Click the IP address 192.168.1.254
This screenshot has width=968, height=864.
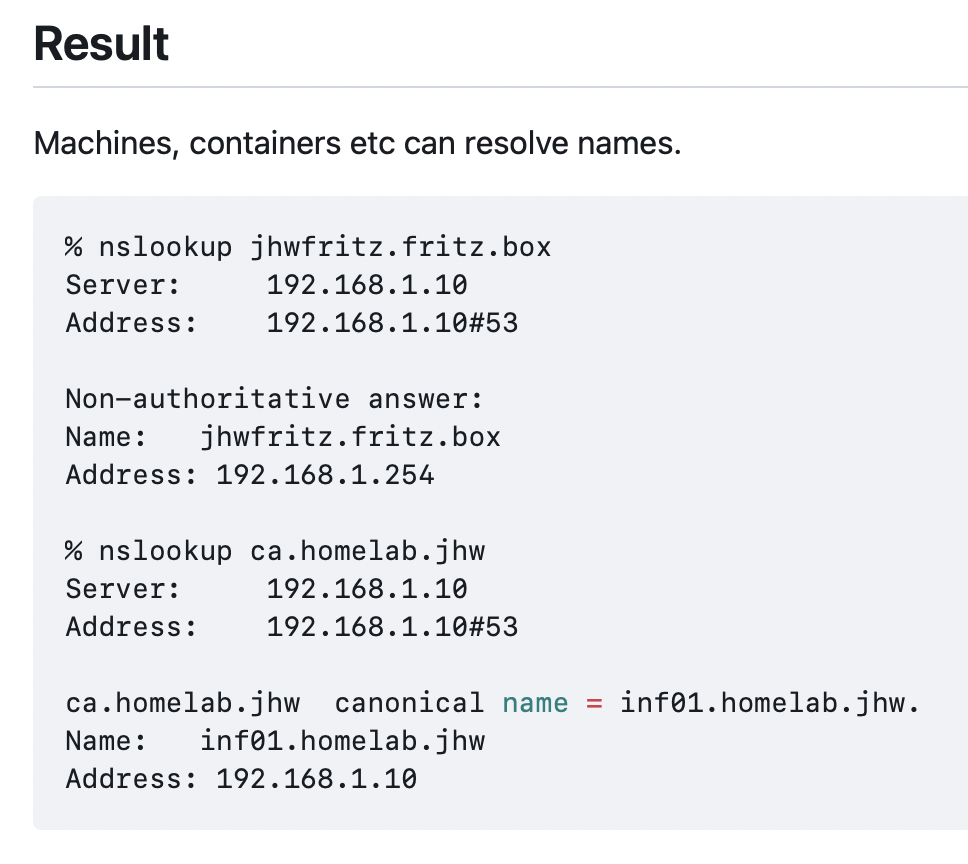[x=325, y=475]
